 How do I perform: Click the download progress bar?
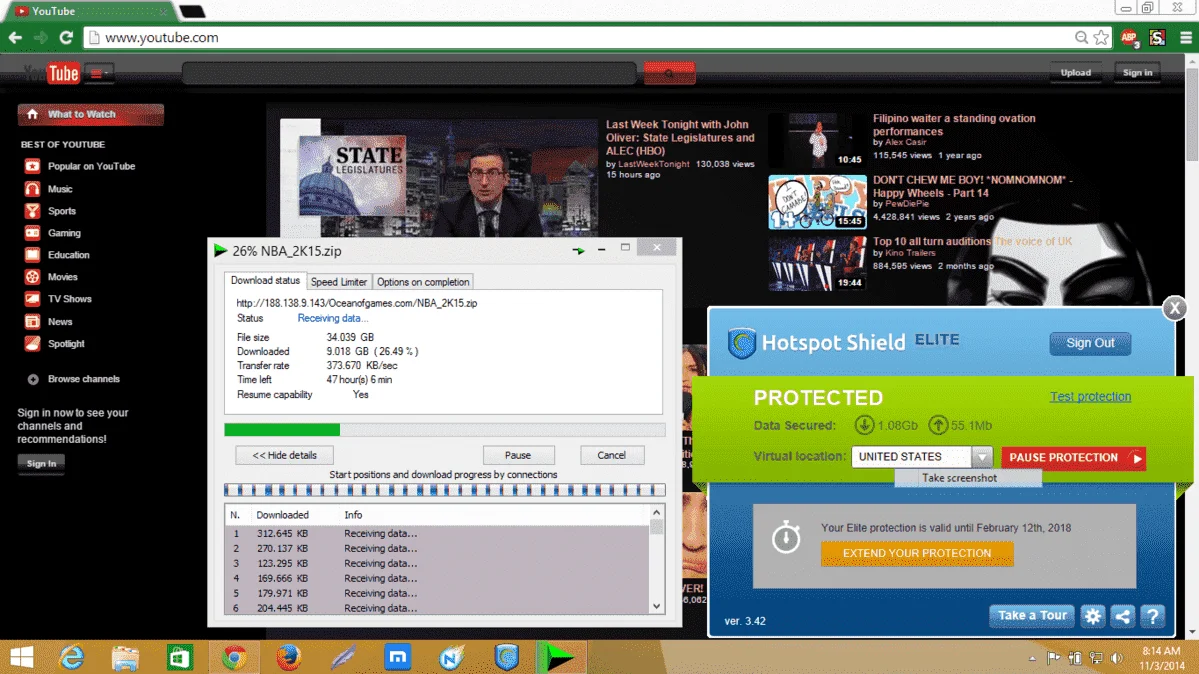tap(444, 430)
